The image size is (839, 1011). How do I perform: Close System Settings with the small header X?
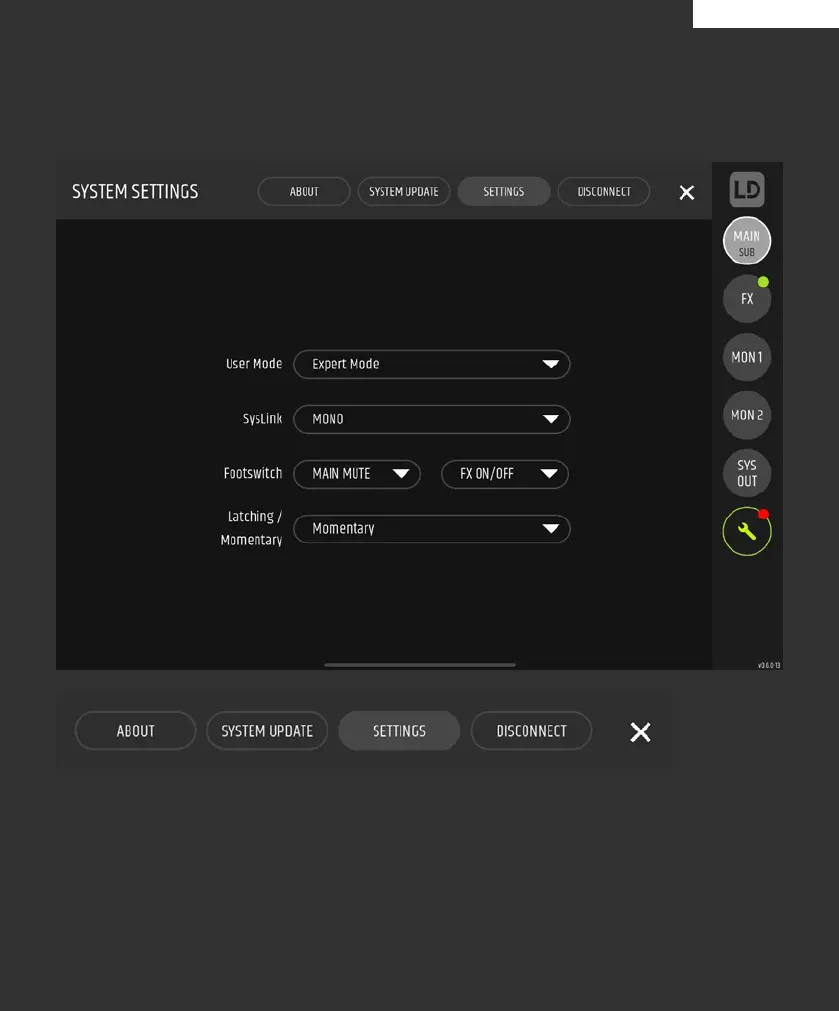click(687, 192)
